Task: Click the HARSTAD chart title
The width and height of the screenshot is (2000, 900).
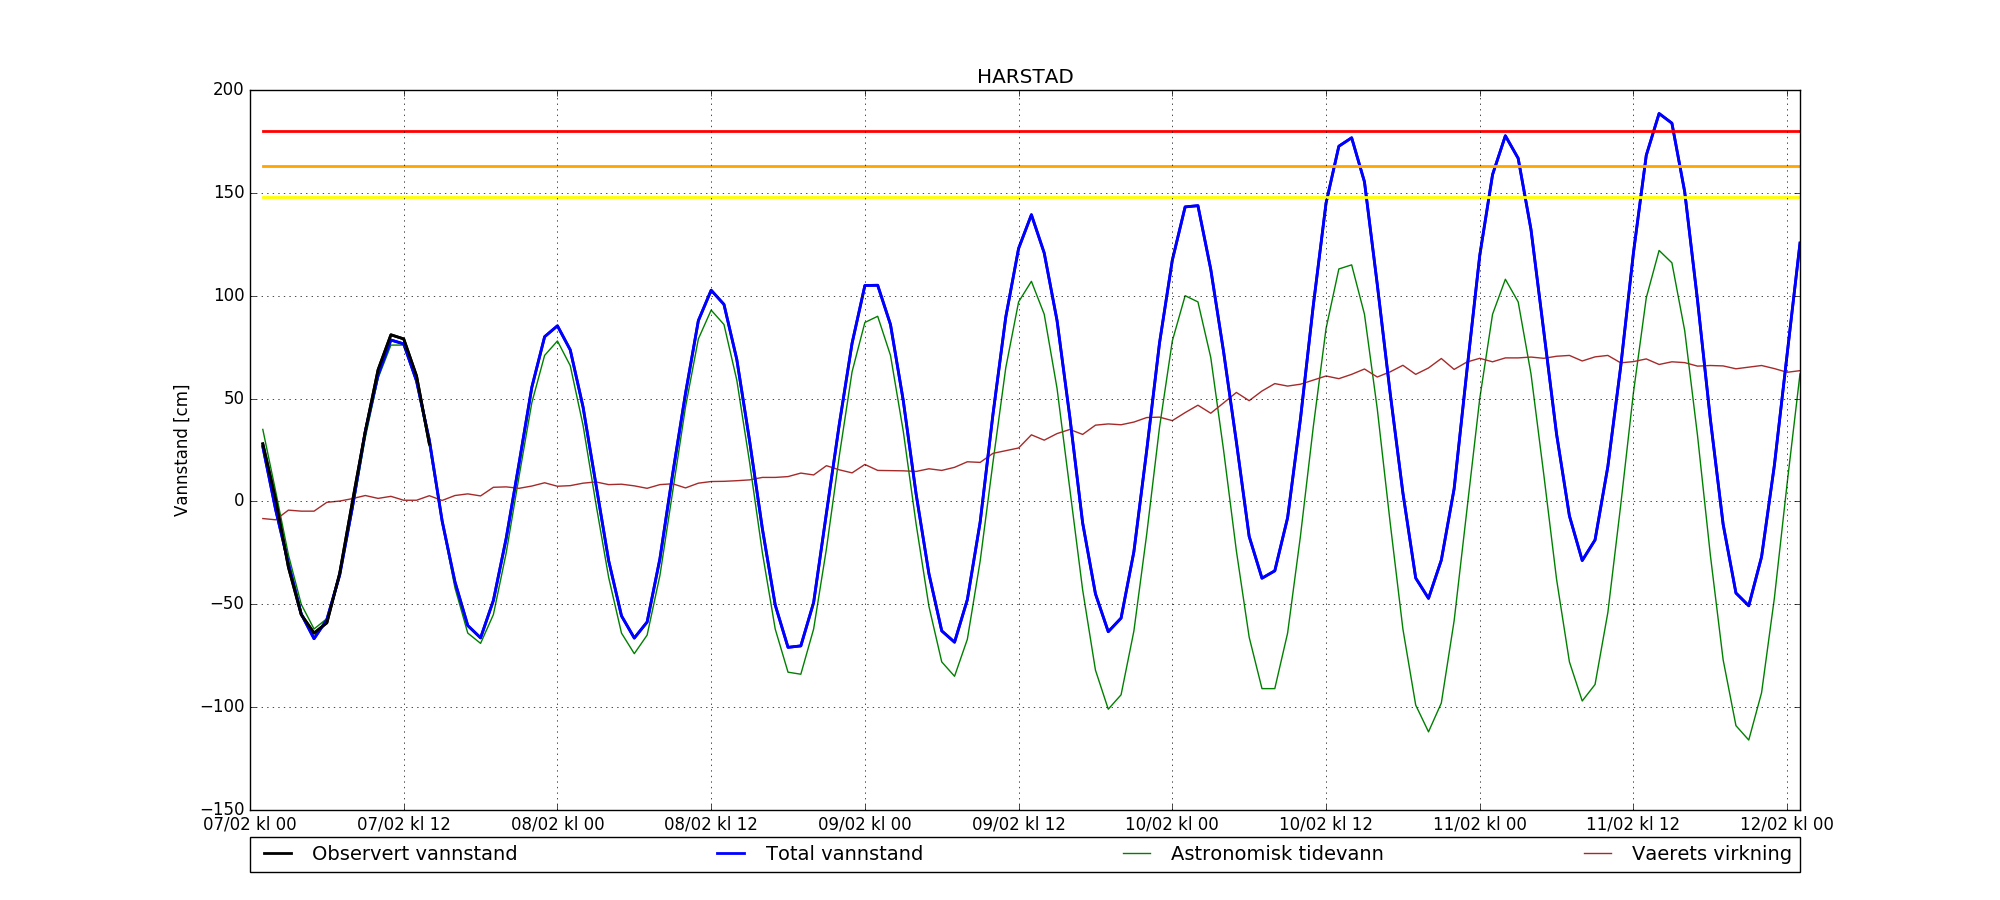Action: coord(1025,77)
